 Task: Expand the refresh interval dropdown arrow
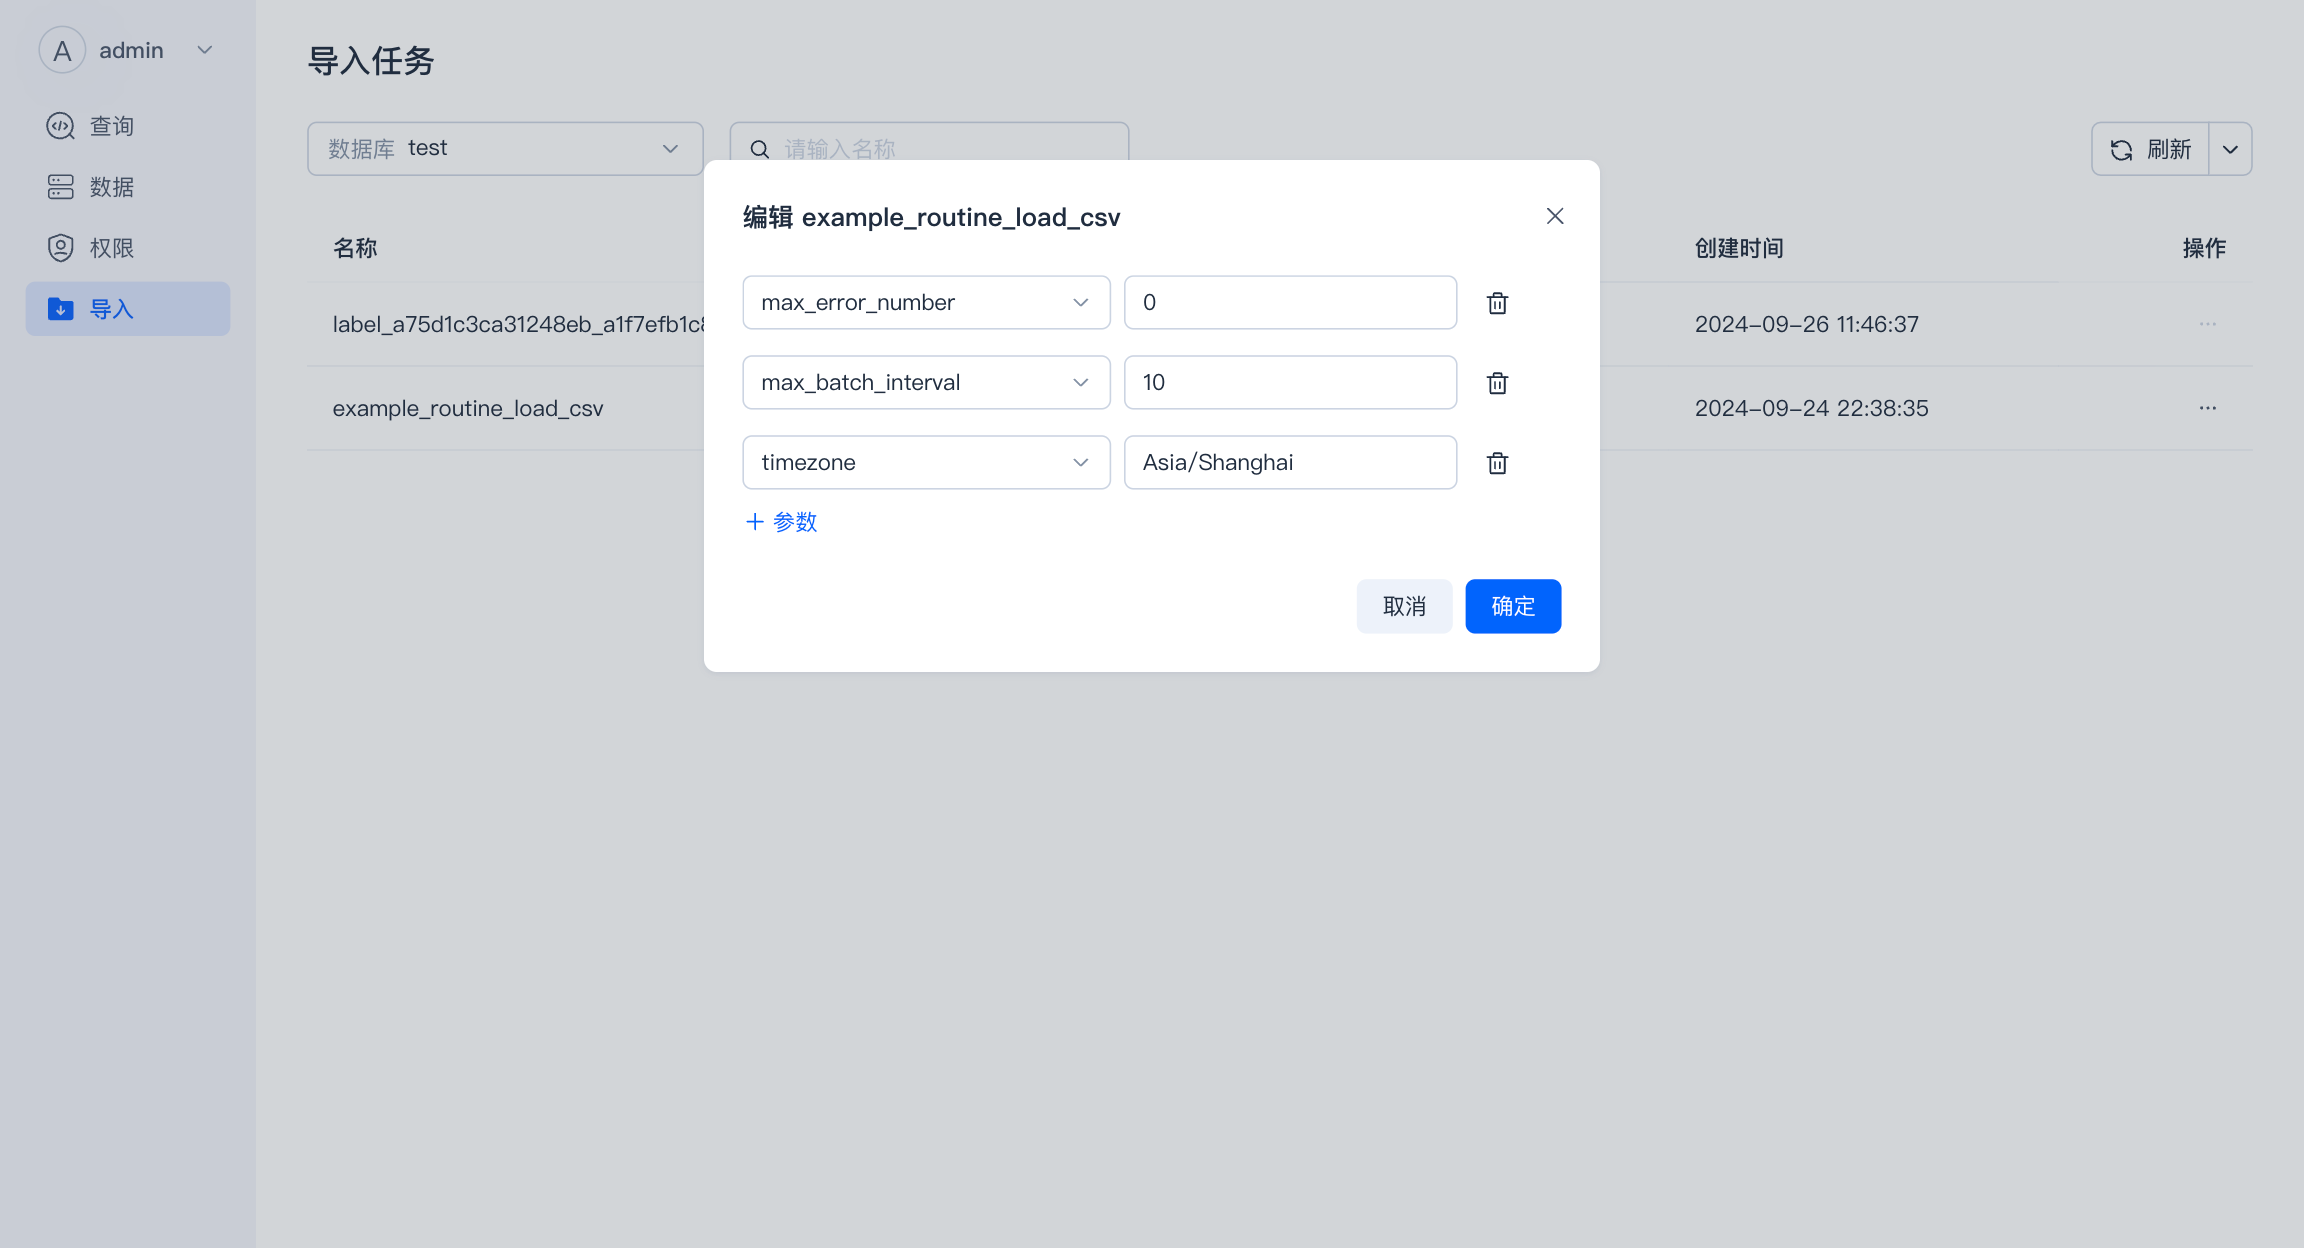click(x=2230, y=149)
